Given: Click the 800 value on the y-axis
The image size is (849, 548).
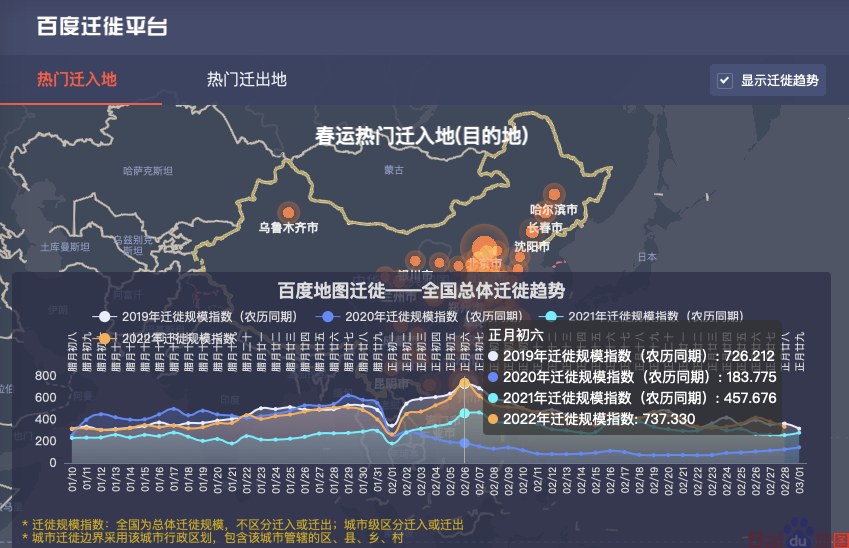Looking at the screenshot, I should coord(45,376).
